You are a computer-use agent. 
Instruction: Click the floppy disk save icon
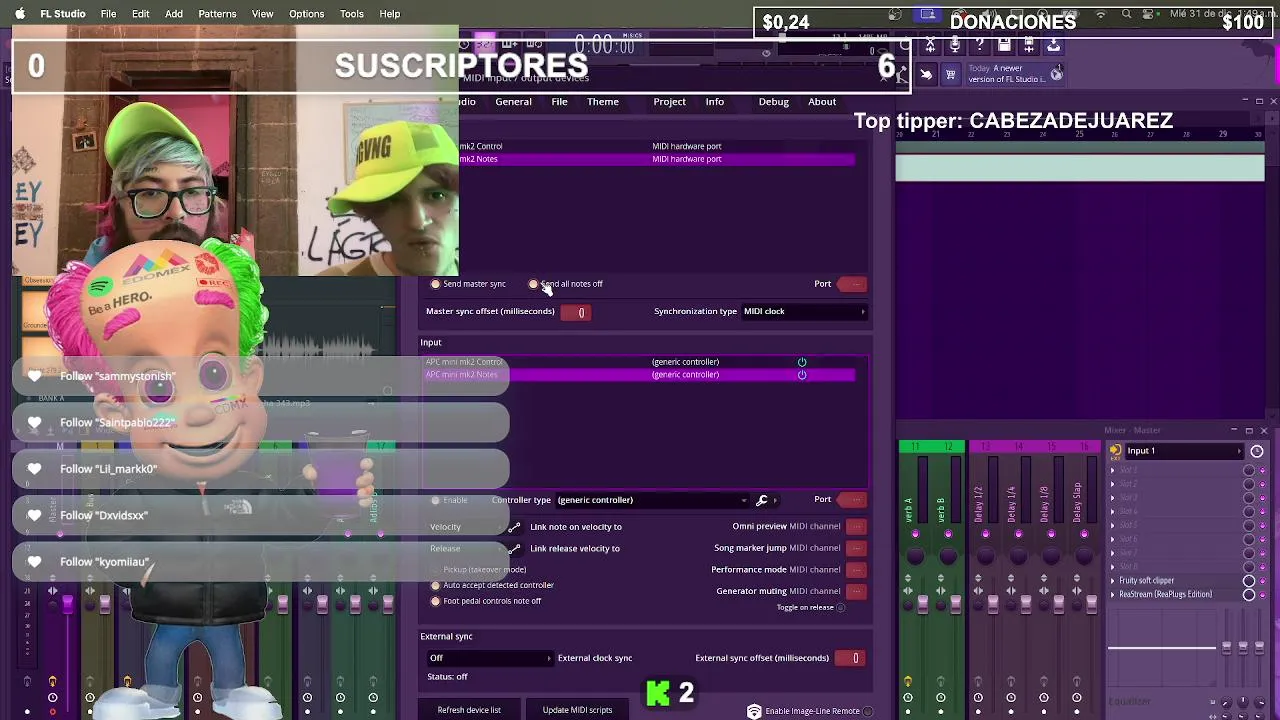1004,45
